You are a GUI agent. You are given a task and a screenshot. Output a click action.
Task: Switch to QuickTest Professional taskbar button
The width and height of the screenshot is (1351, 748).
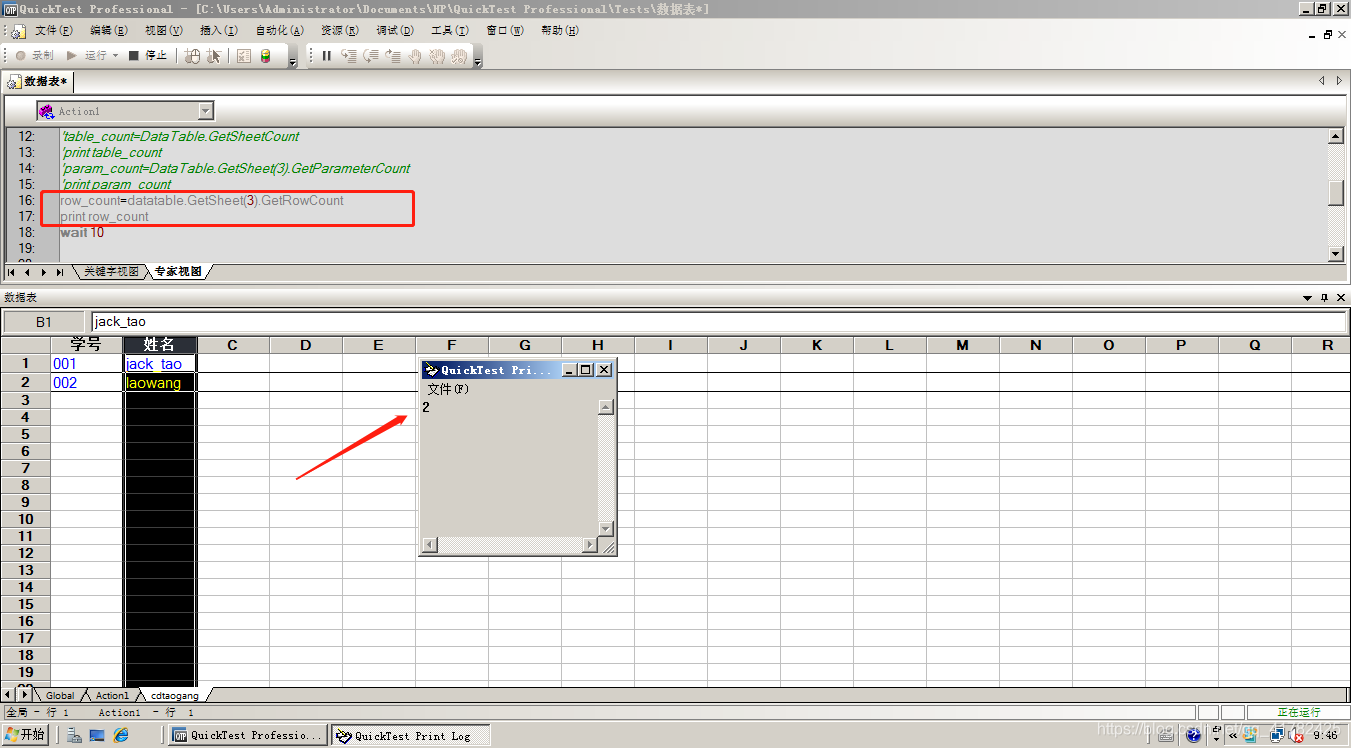[x=248, y=735]
